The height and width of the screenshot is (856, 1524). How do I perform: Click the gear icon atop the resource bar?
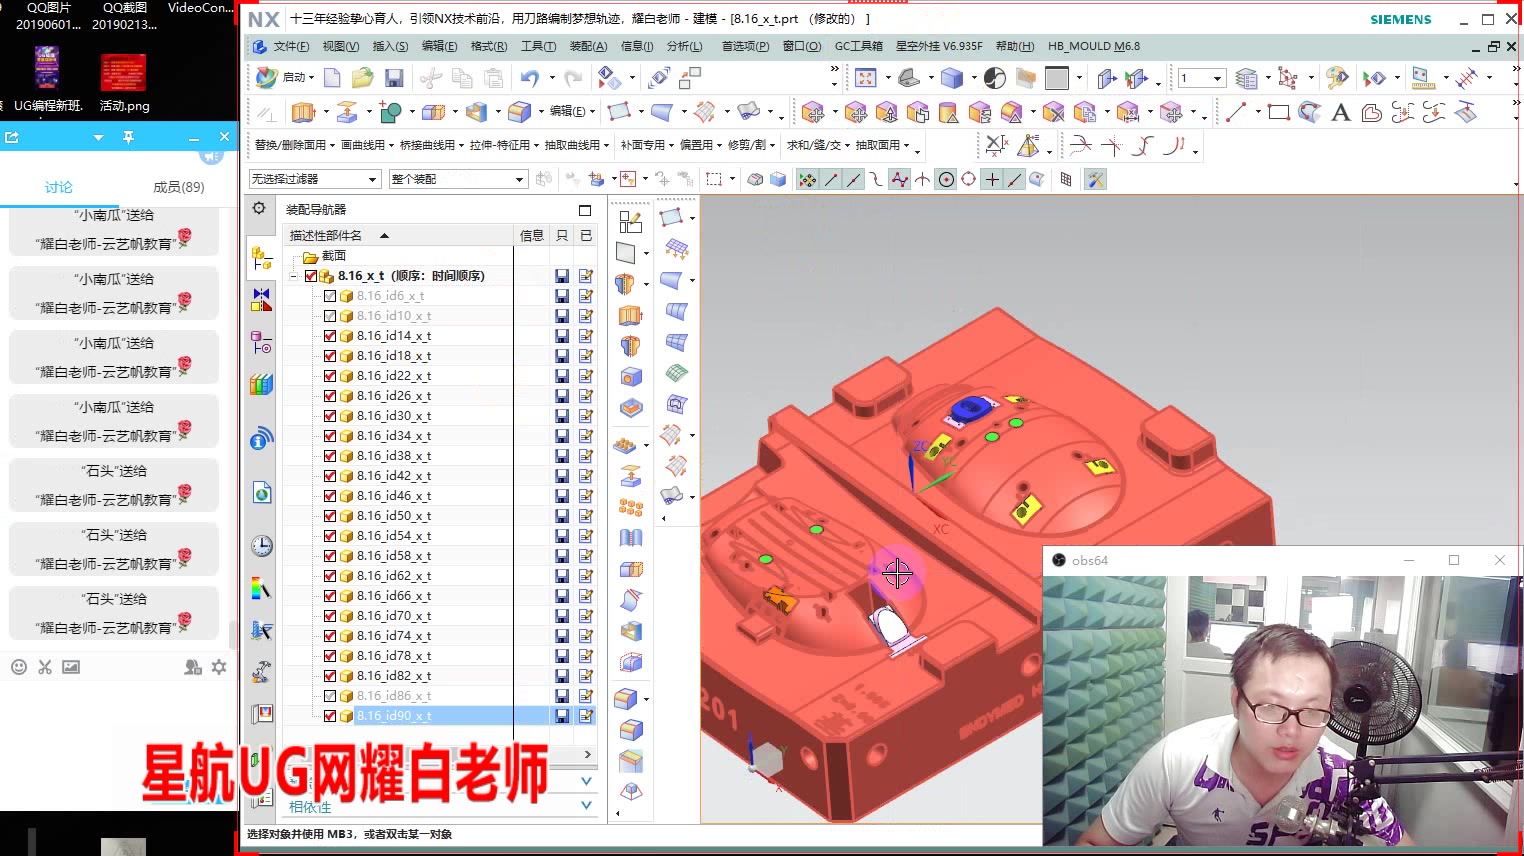(258, 208)
